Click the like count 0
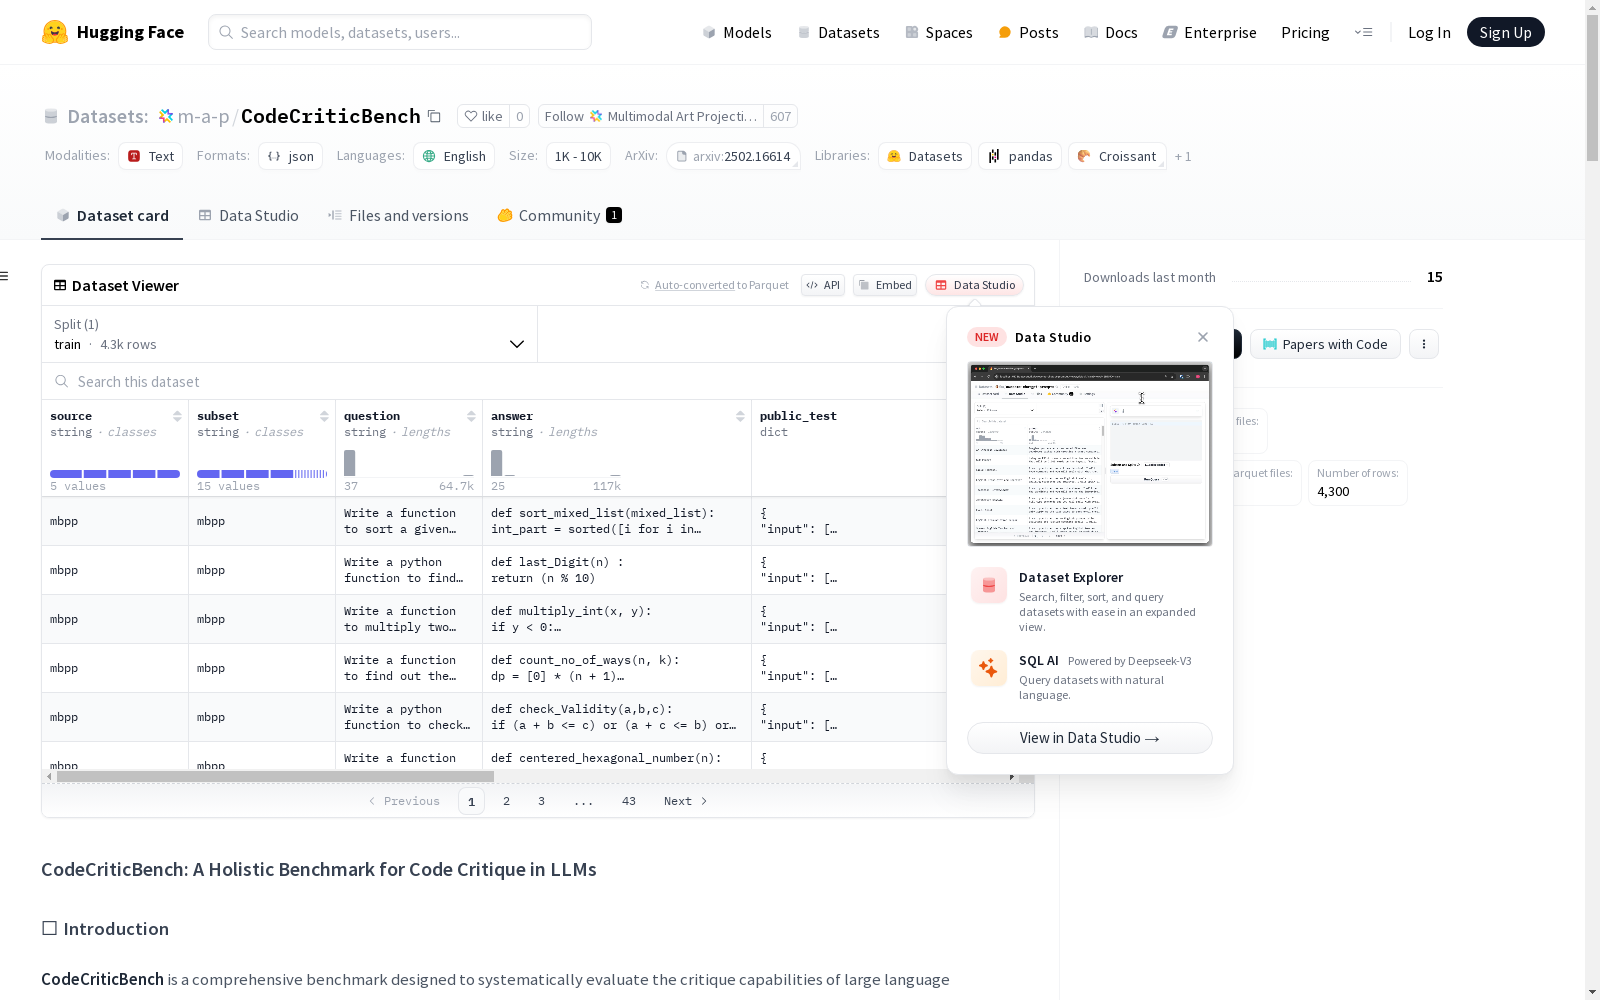Viewport: 1600px width, 1000px height. [x=520, y=116]
